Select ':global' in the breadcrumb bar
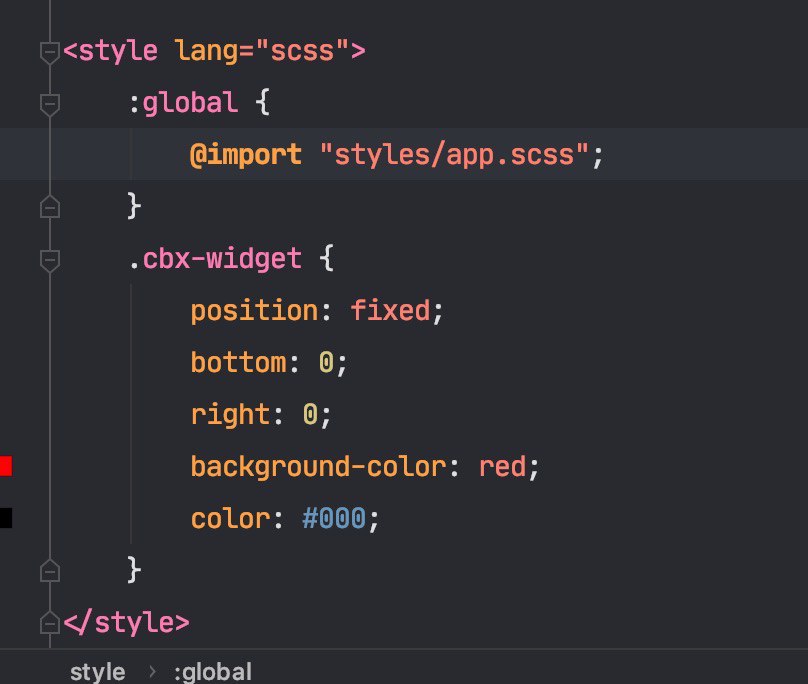 coord(213,672)
